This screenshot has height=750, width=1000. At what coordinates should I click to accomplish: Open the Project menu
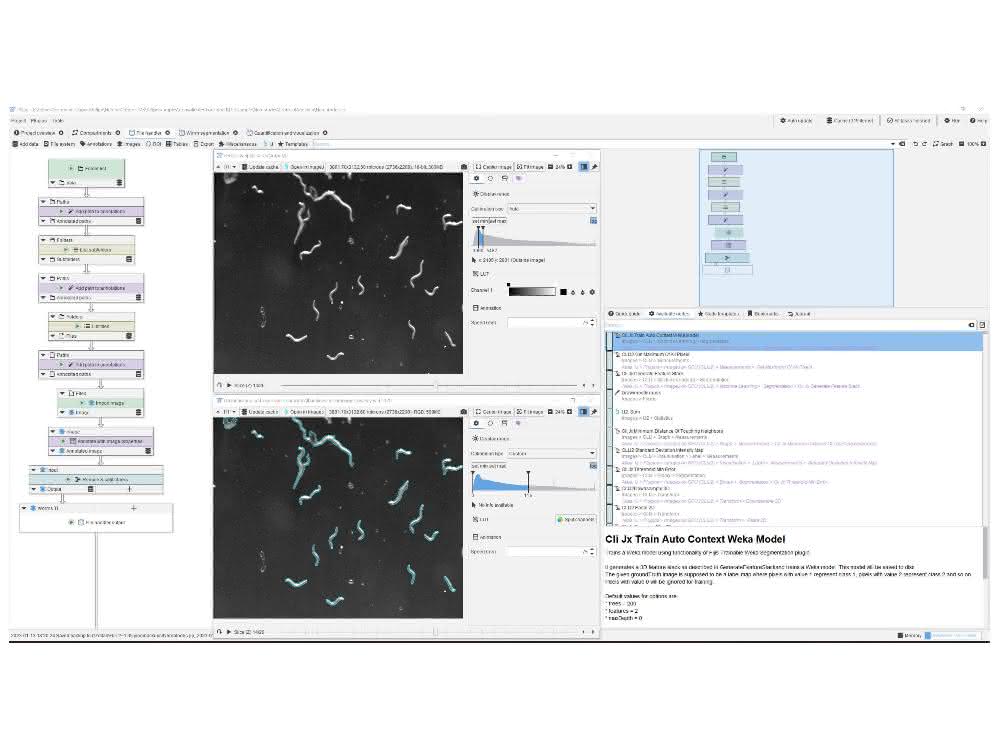18,121
